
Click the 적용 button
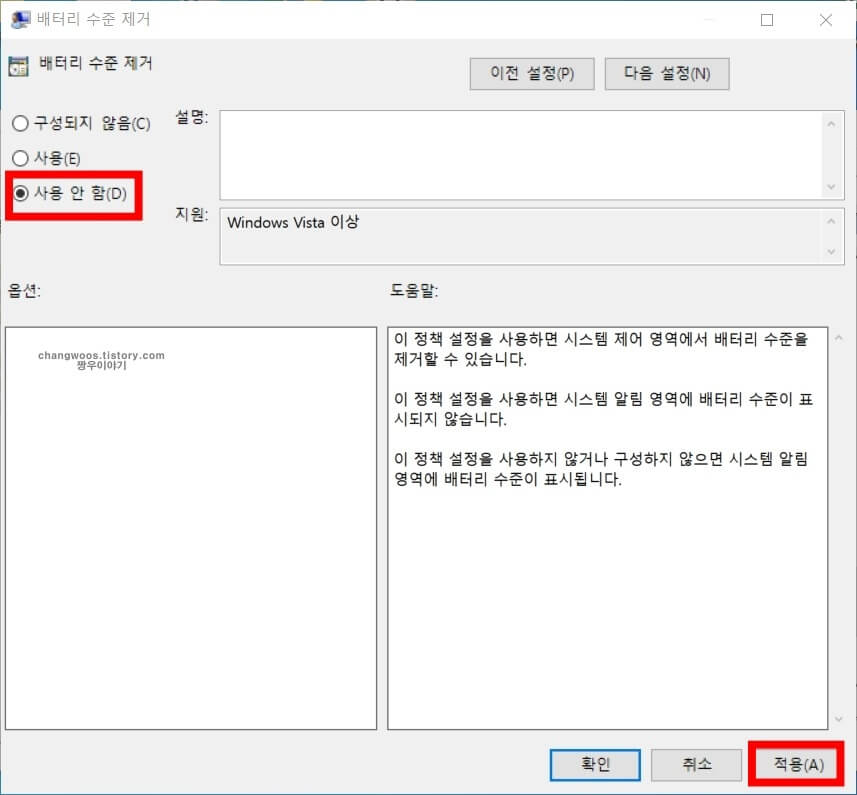tap(796, 764)
